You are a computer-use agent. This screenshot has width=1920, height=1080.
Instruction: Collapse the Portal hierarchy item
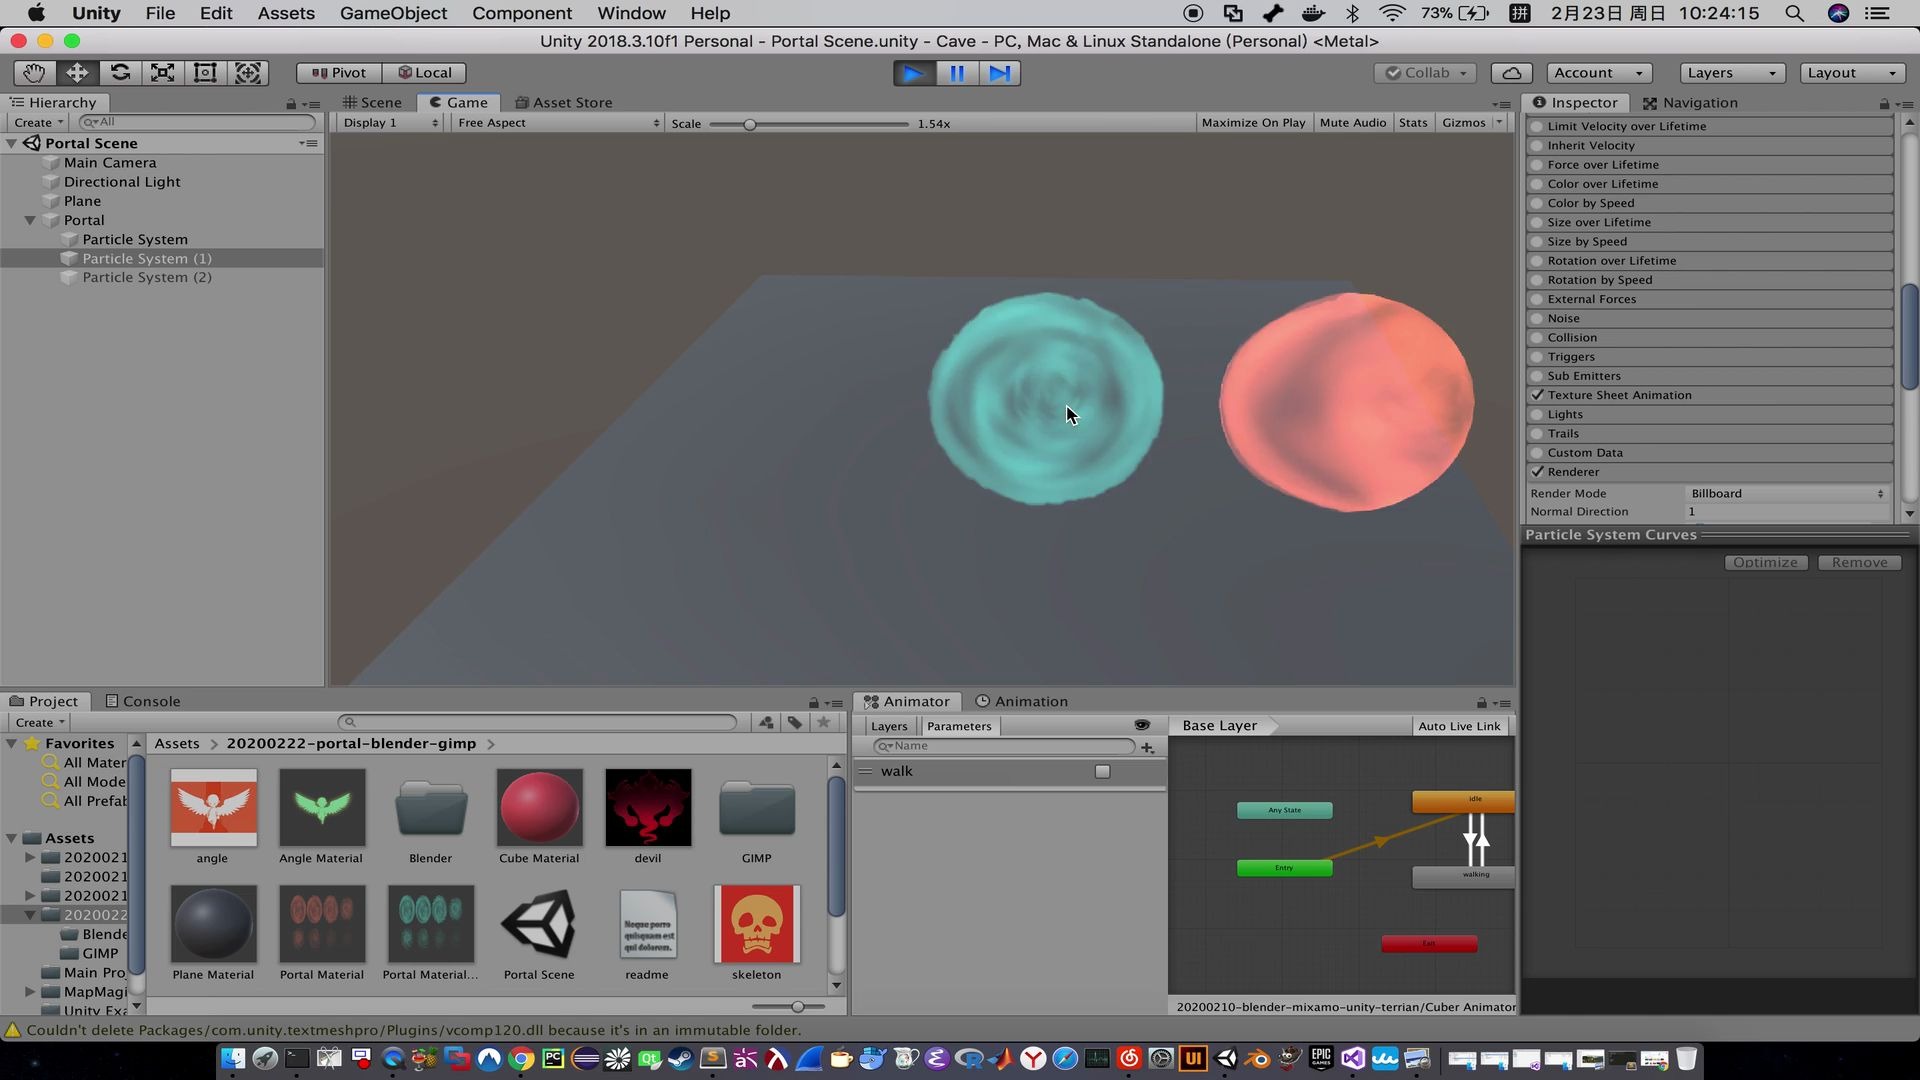pos(30,220)
